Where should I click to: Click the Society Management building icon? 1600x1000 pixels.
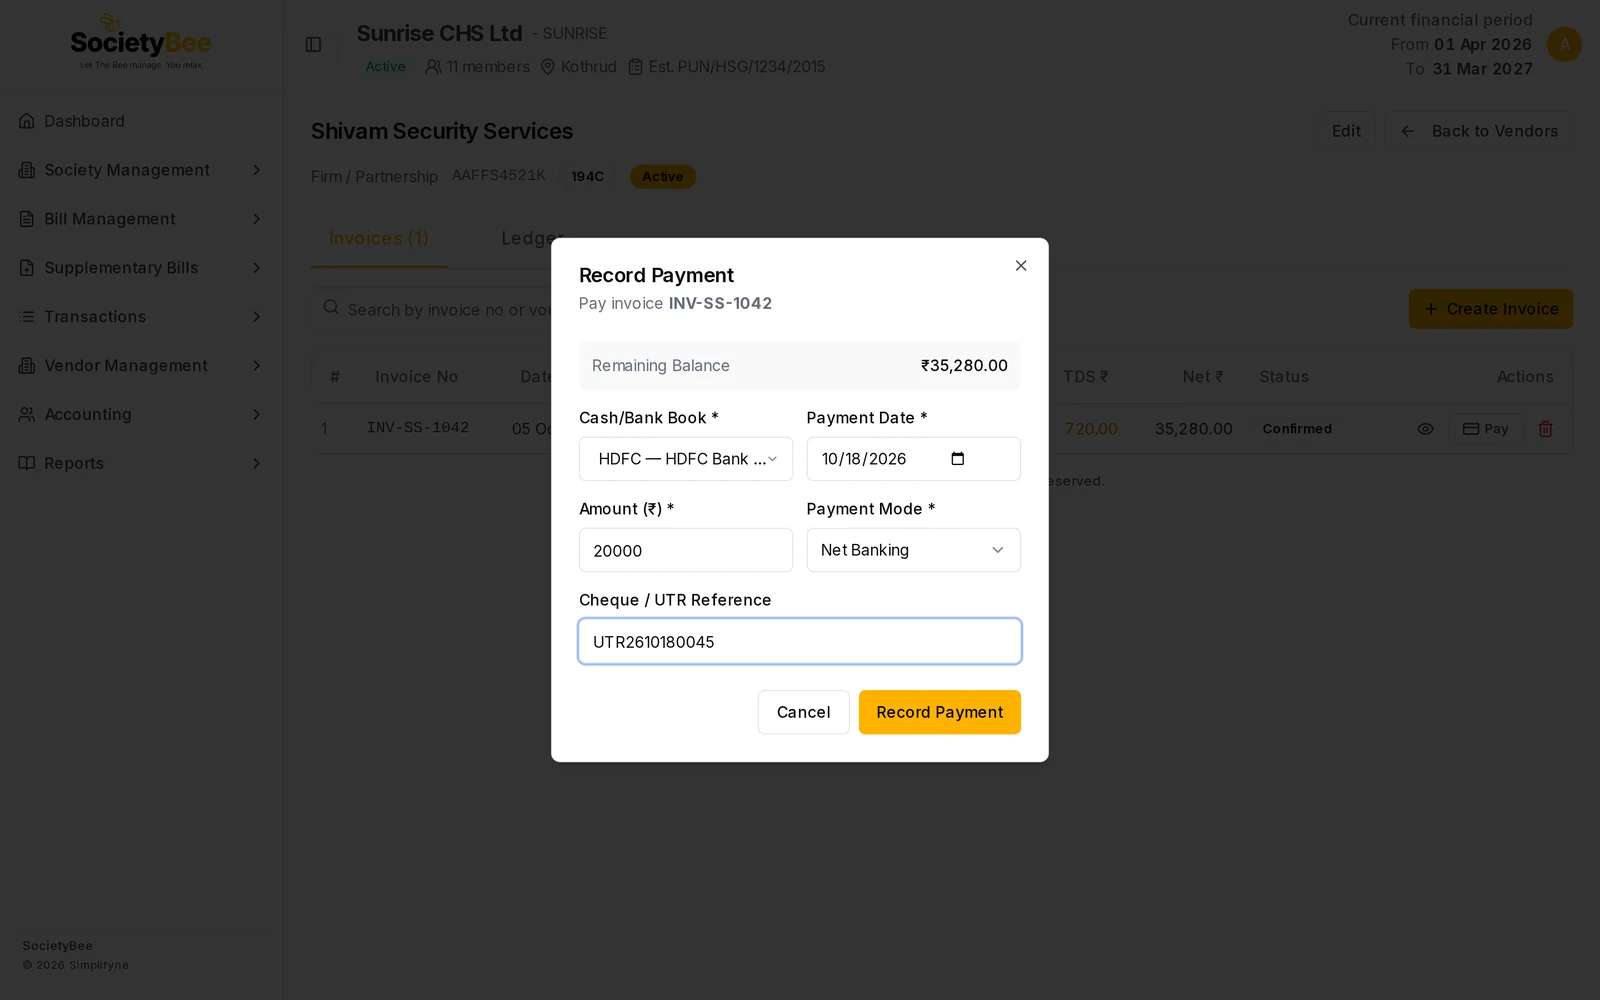[x=27, y=170]
